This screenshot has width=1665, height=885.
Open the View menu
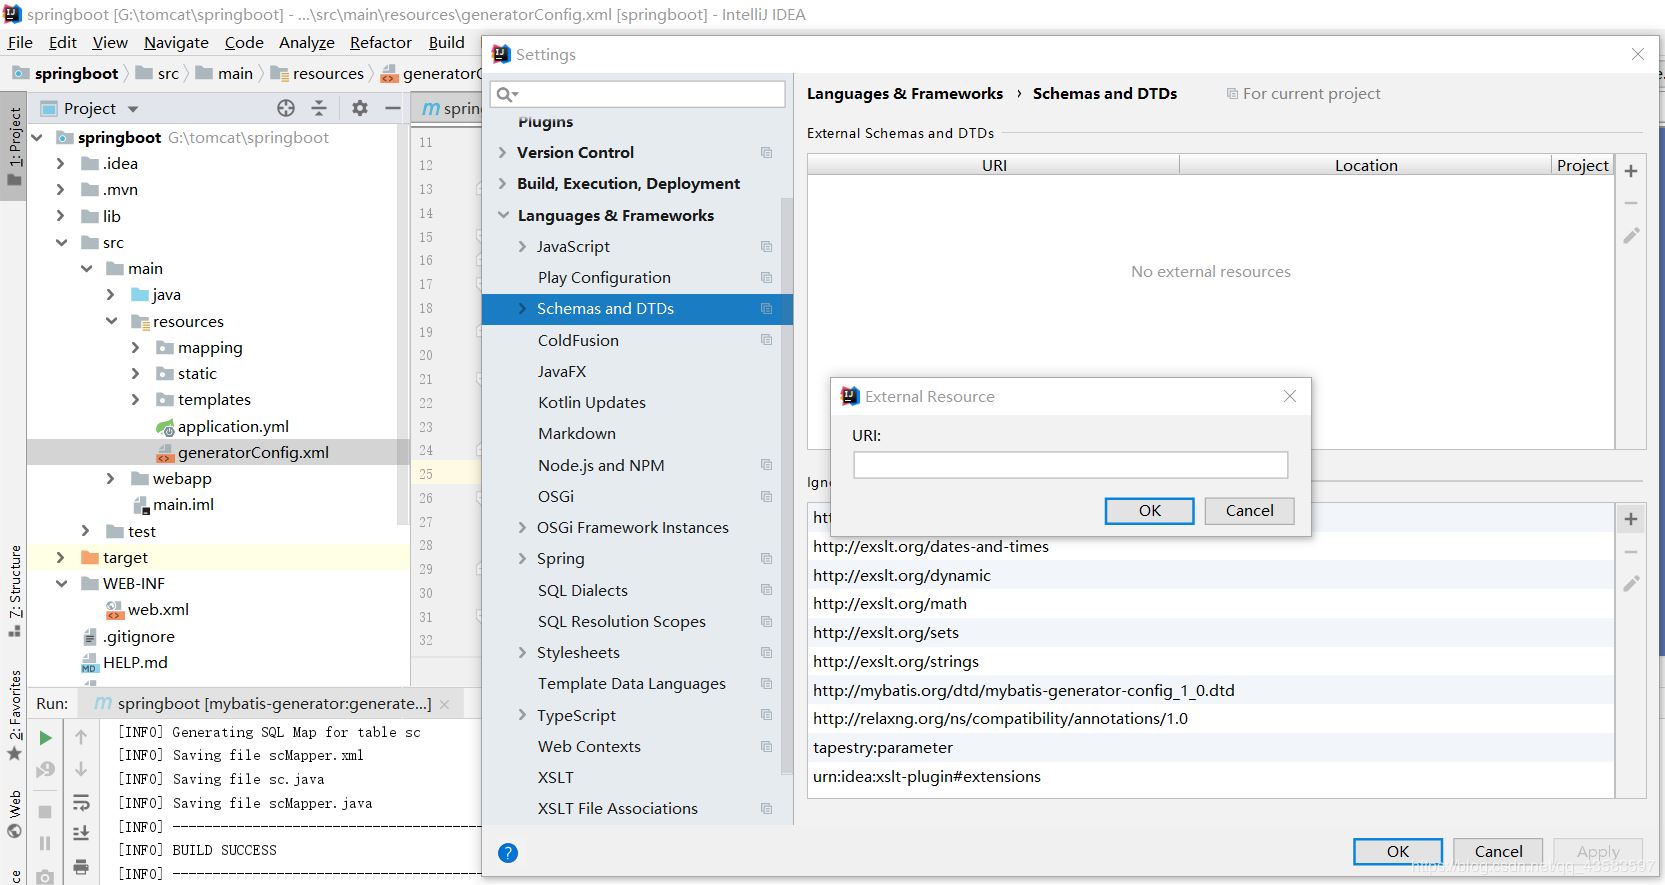pyautogui.click(x=110, y=42)
